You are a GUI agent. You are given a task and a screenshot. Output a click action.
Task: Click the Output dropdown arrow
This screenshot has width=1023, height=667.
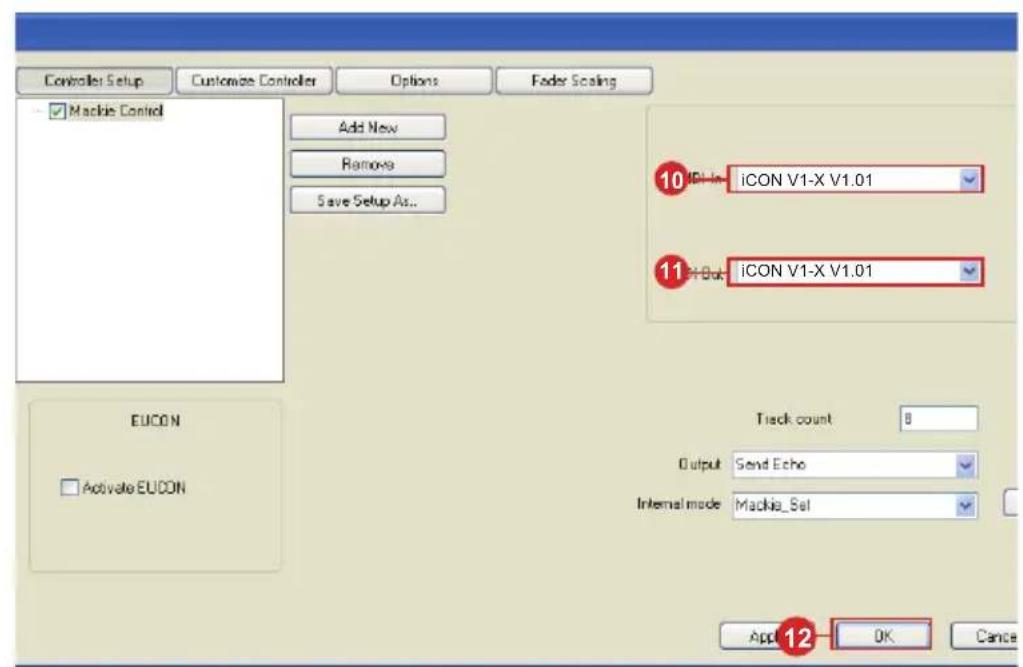[x=966, y=465]
